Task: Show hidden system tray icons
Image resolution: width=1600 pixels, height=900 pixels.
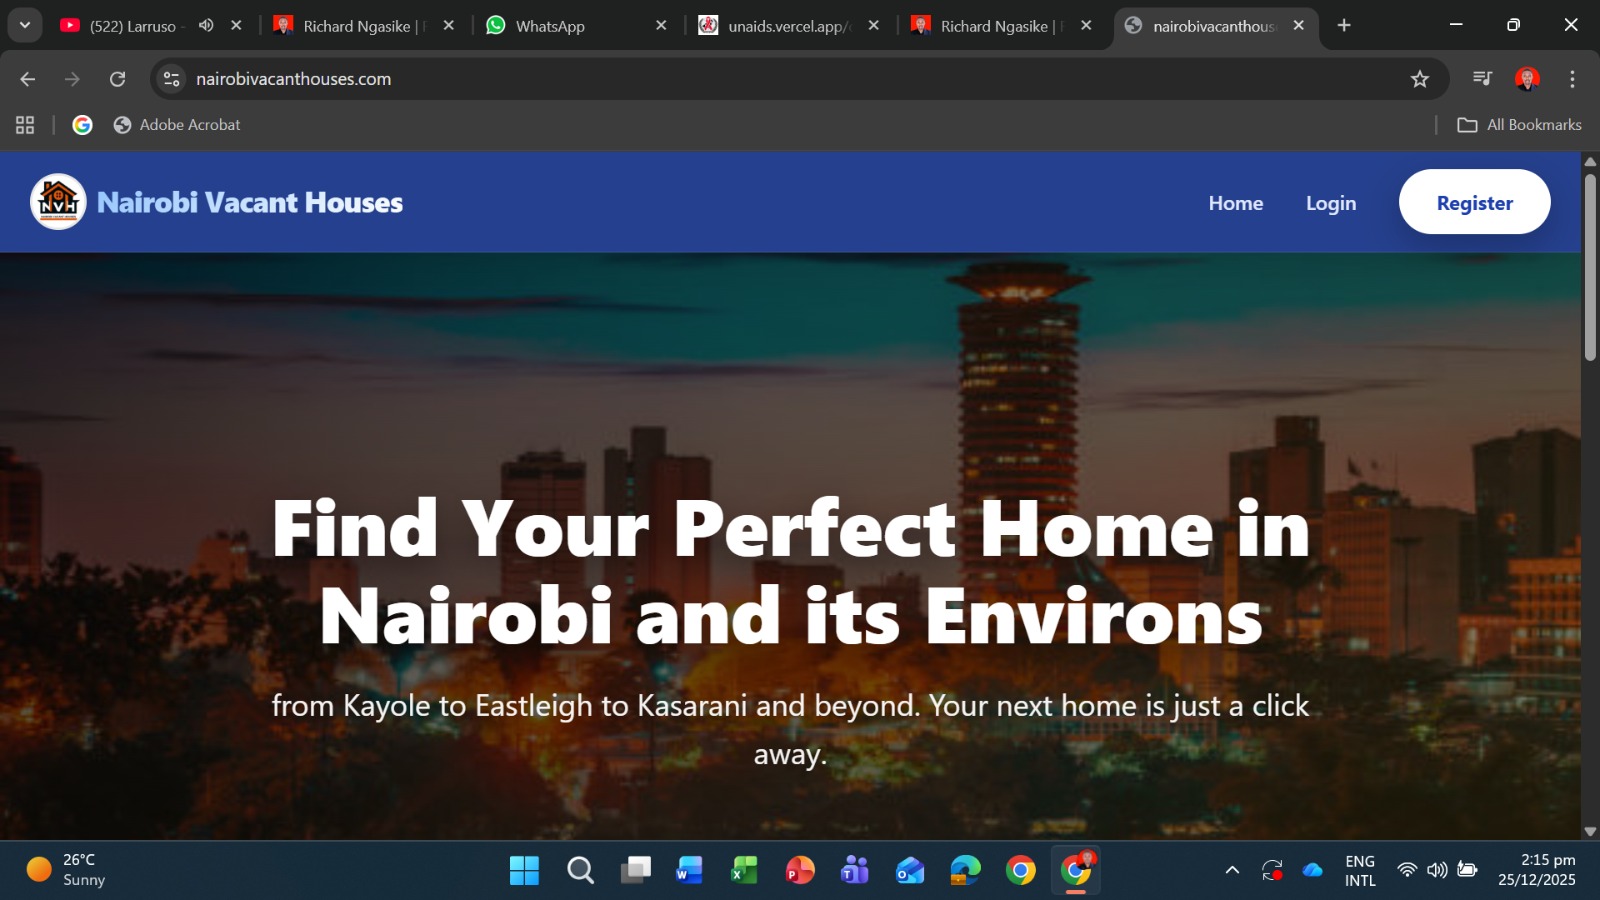Action: pos(1232,870)
